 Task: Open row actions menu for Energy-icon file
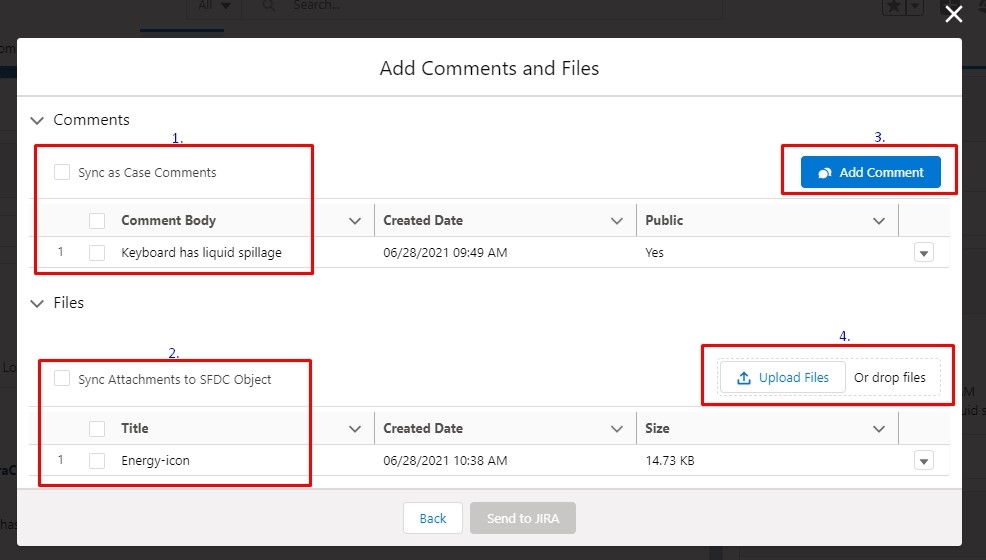click(924, 461)
